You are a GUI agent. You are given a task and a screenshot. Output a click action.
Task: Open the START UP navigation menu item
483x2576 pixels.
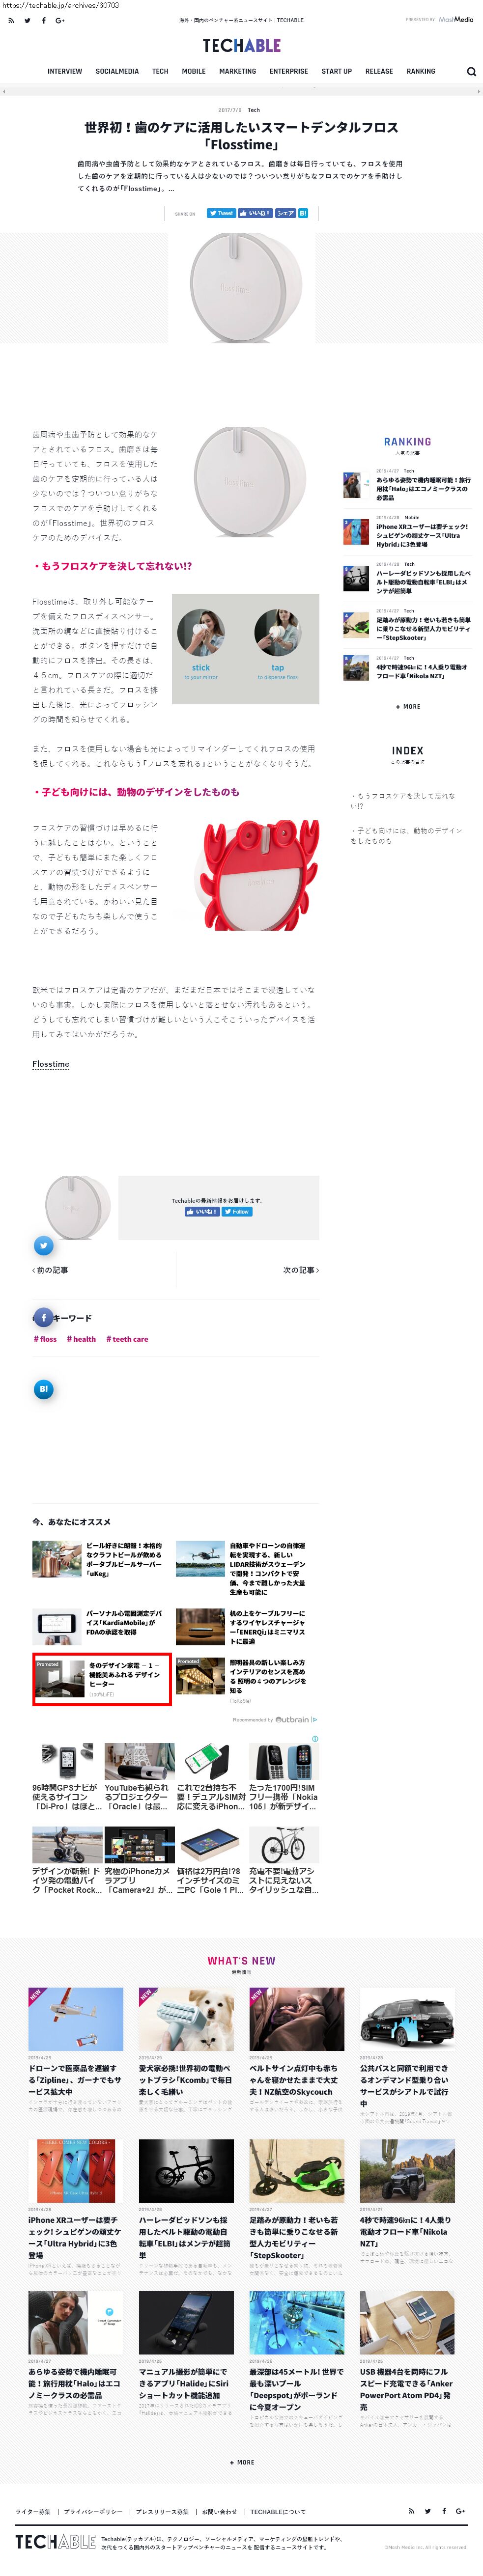(336, 72)
